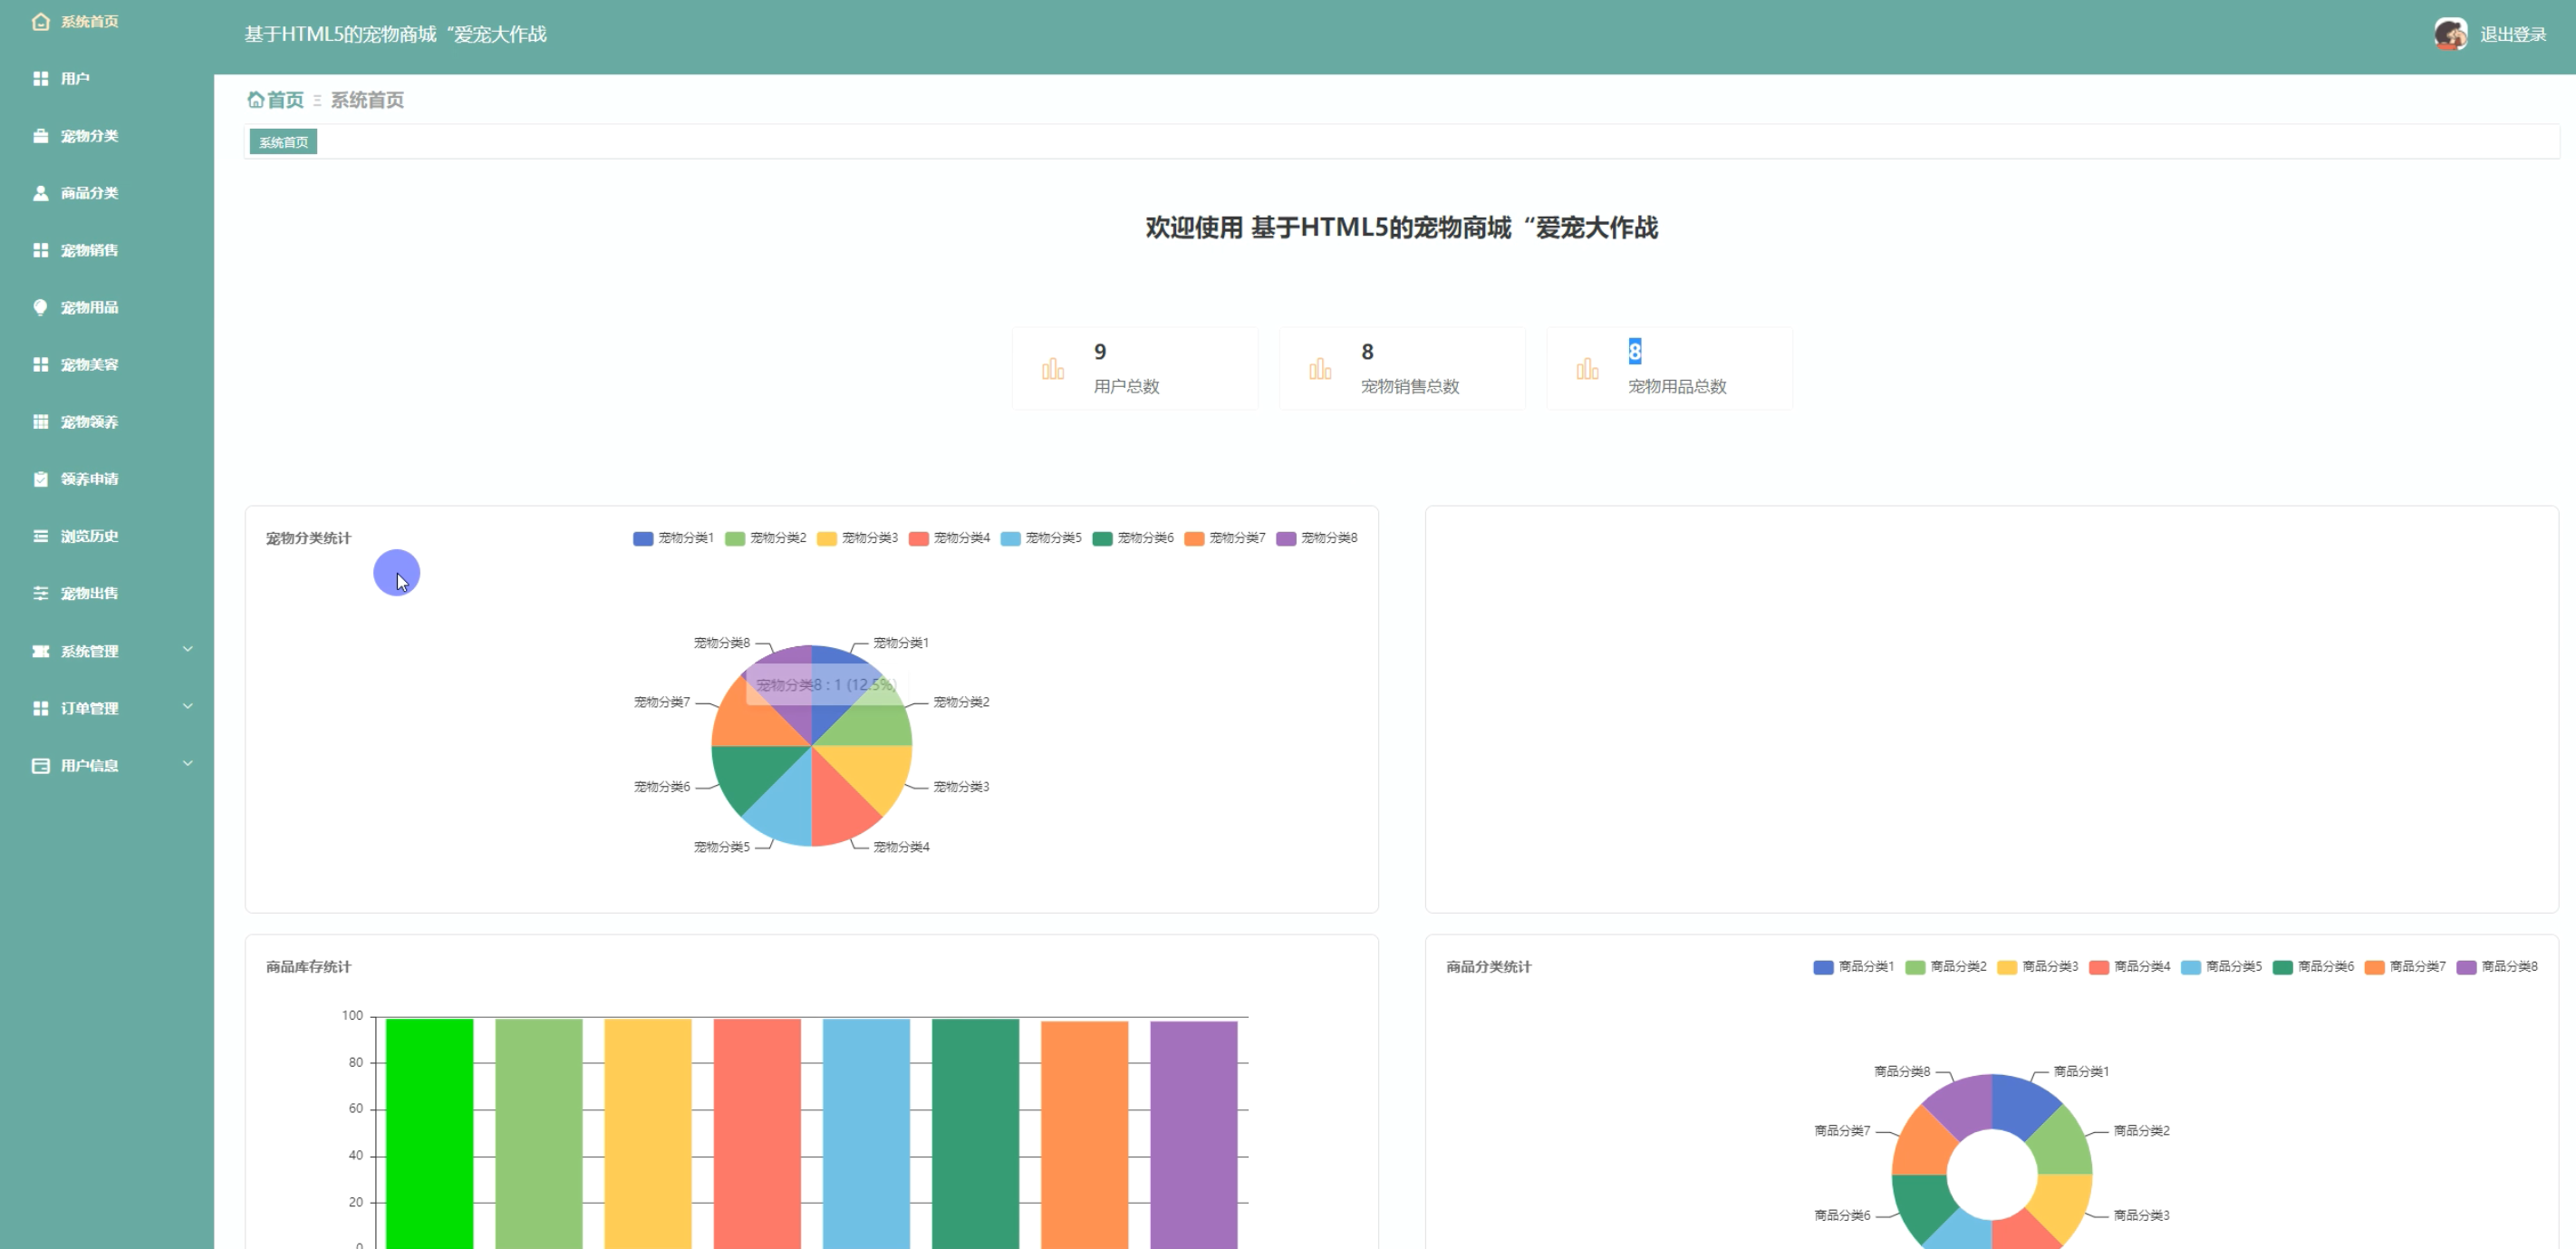Click the 领养申请 clipboard icon in the sidebar
Image resolution: width=2576 pixels, height=1249 pixels.
click(x=40, y=479)
